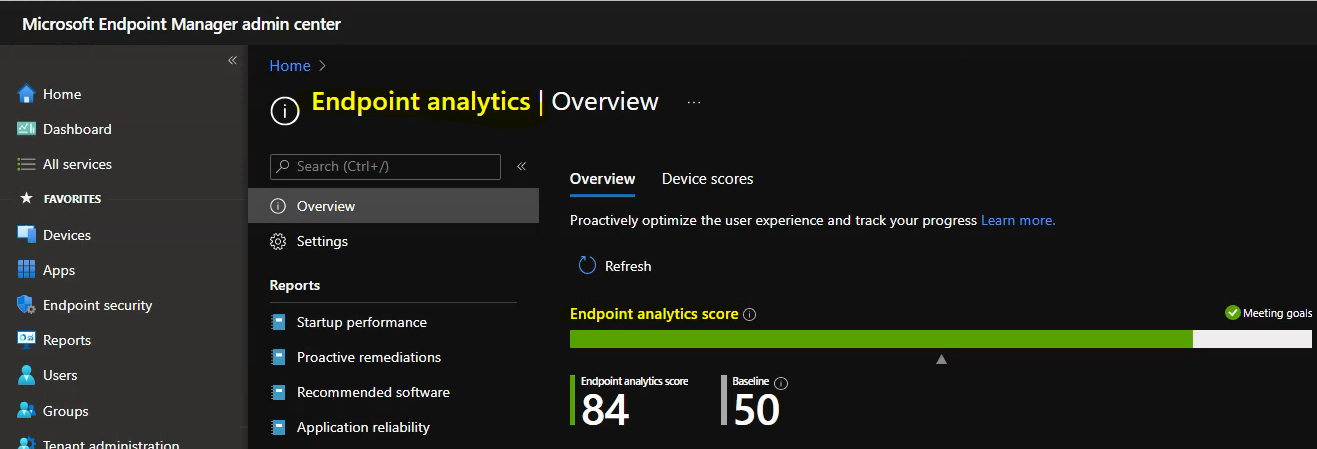Click the Refresh circular arrow icon
Image resolution: width=1317 pixels, height=449 pixels.
point(588,266)
